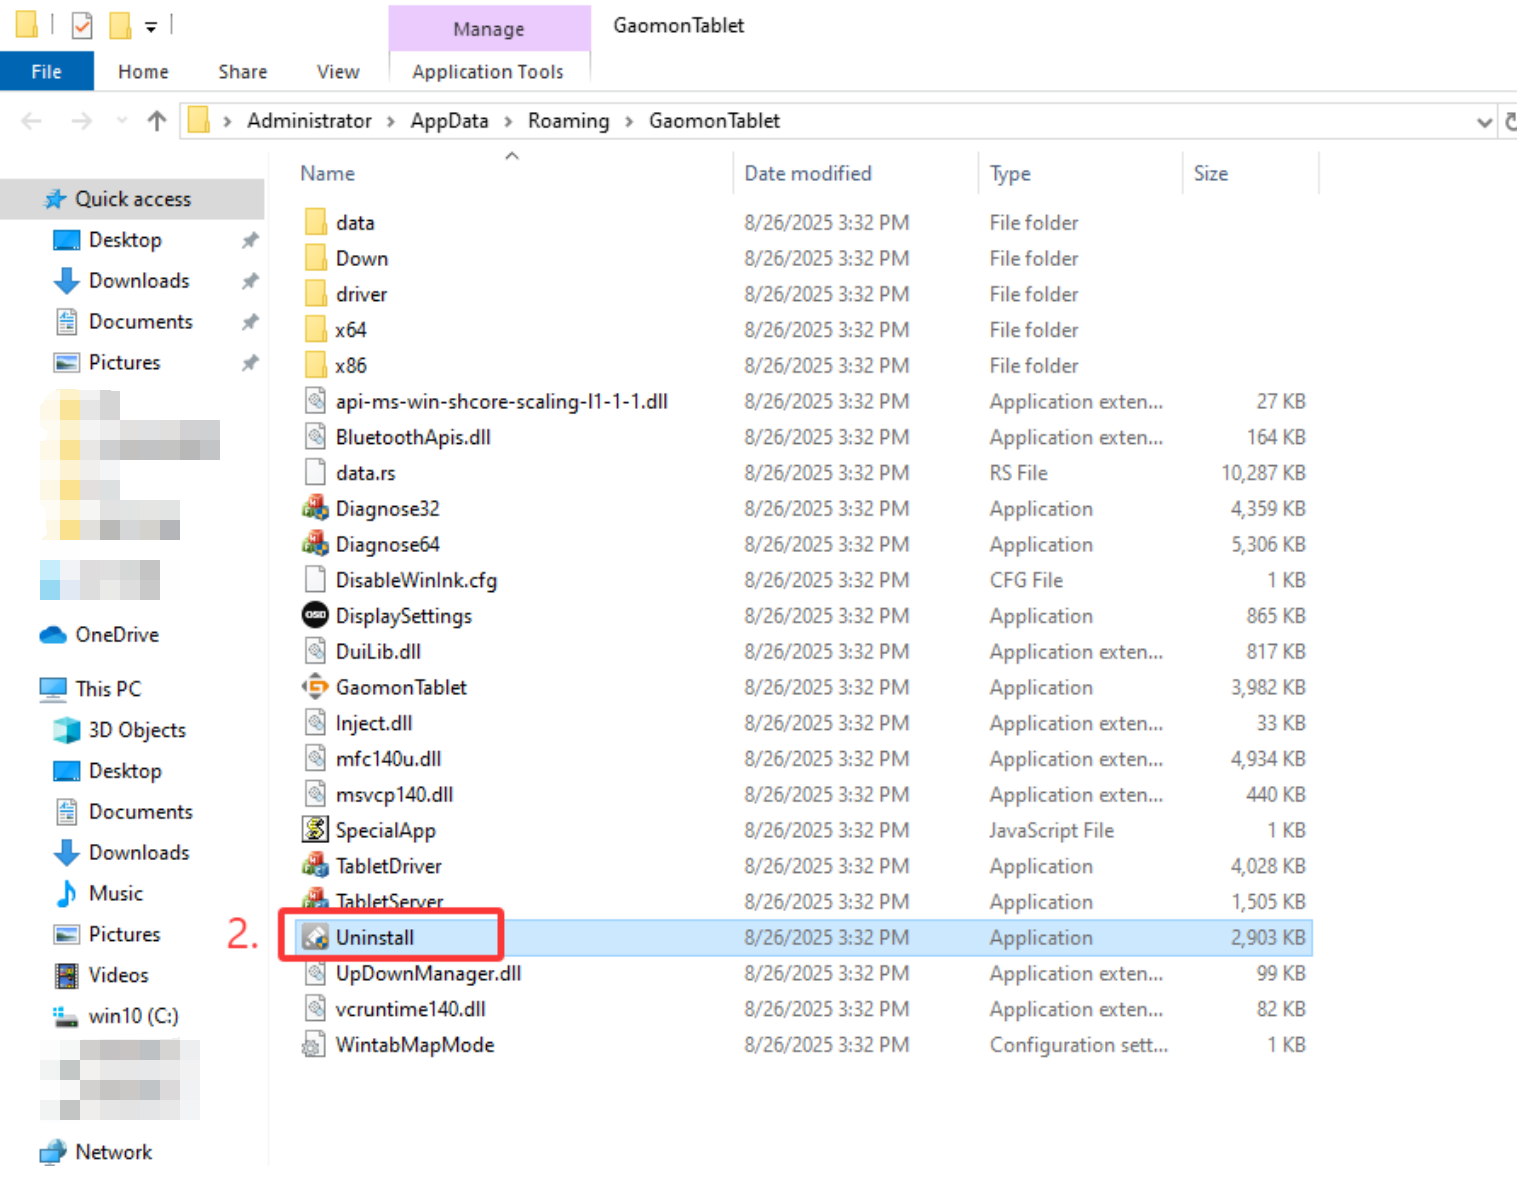Open the File menu
Image resolution: width=1517 pixels, height=1185 pixels.
pyautogui.click(x=46, y=72)
